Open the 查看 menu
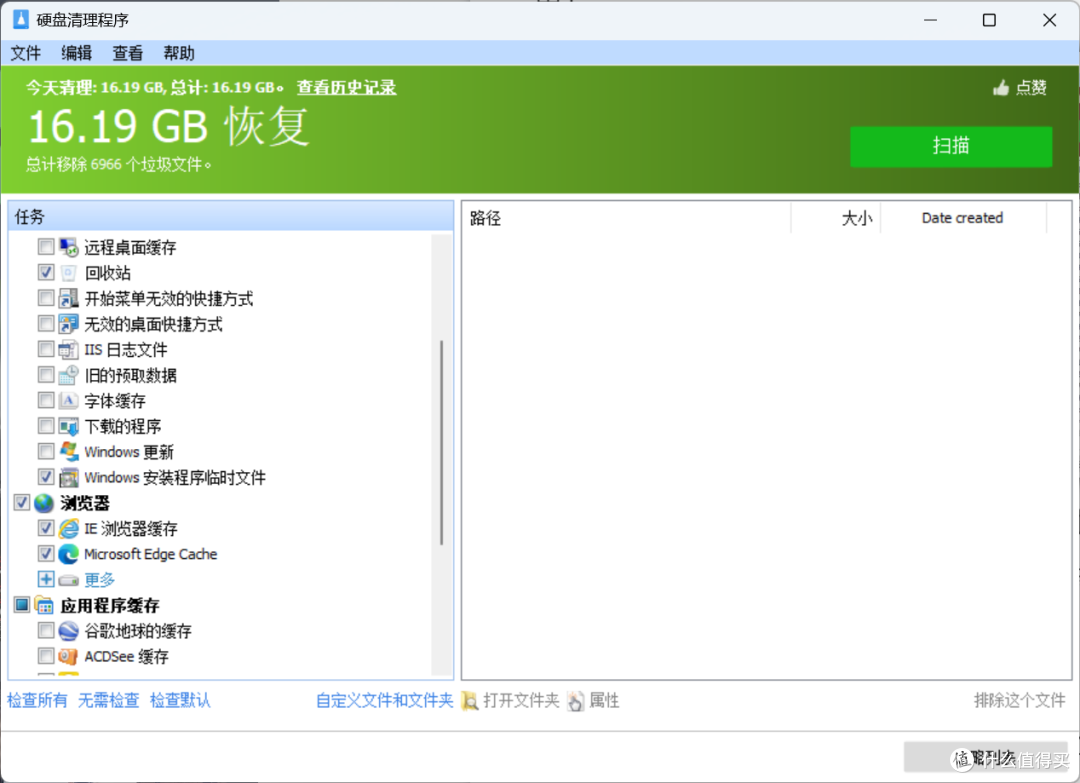This screenshot has height=783, width=1080. click(x=127, y=53)
